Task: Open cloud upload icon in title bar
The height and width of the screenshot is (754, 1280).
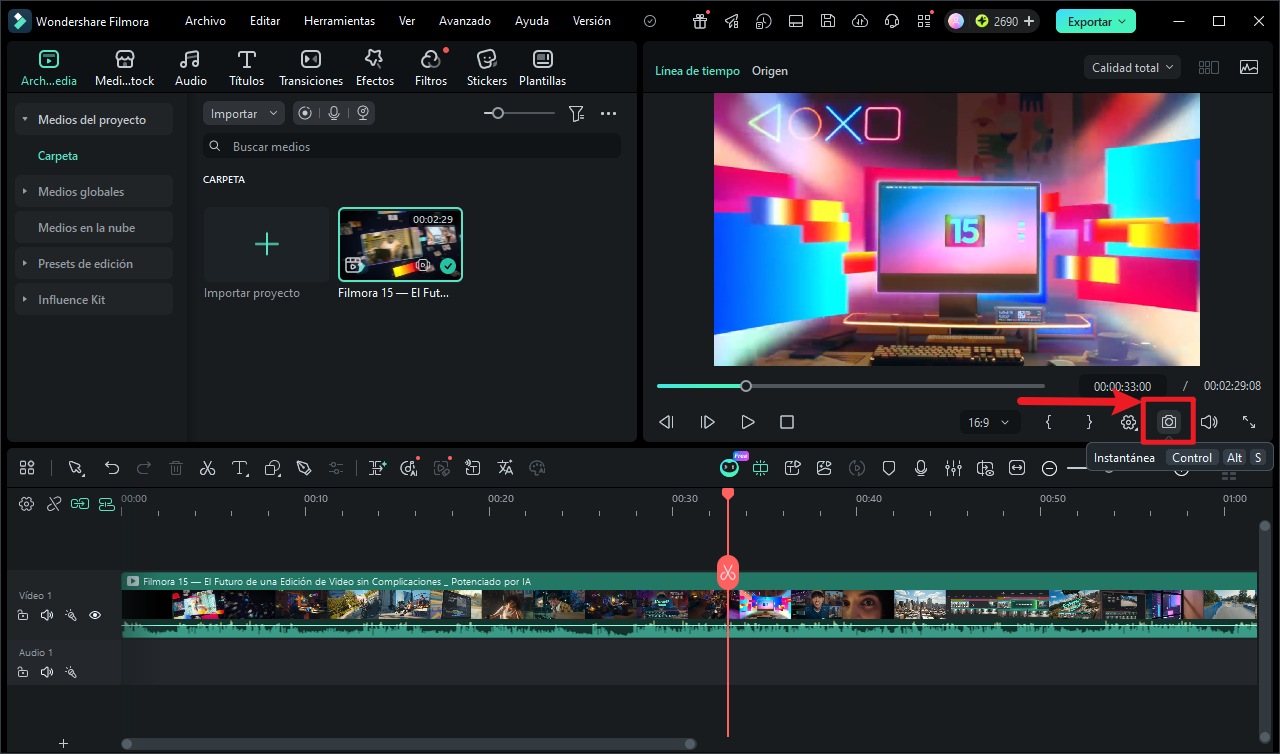Action: 860,21
